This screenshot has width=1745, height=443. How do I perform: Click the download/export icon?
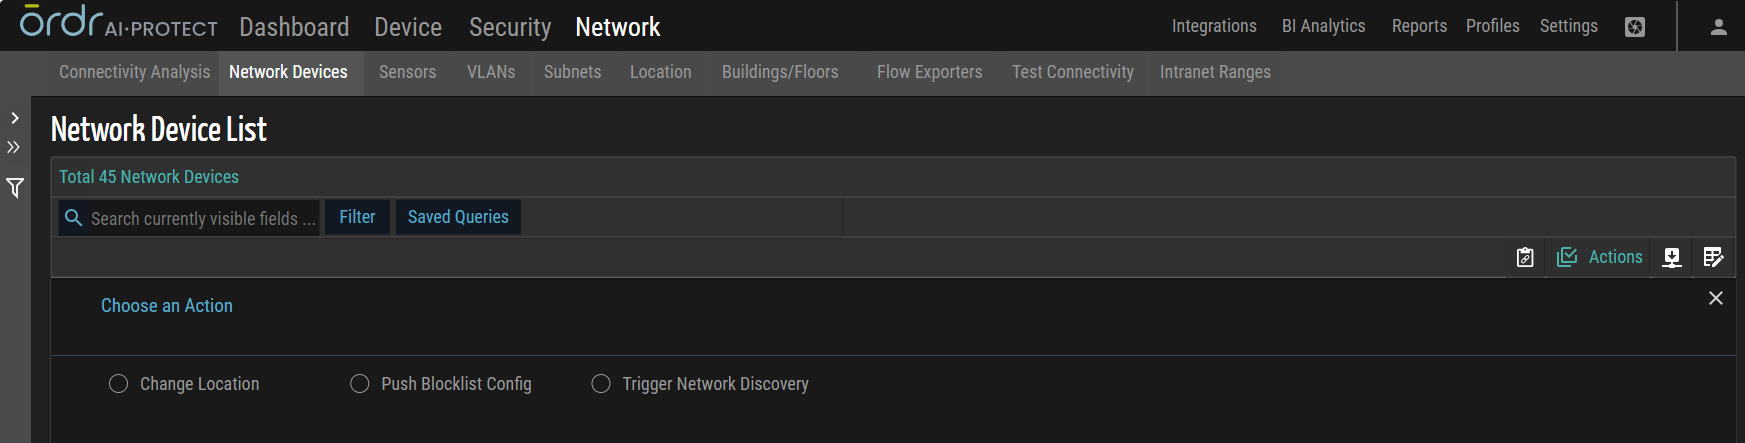coord(1671,258)
